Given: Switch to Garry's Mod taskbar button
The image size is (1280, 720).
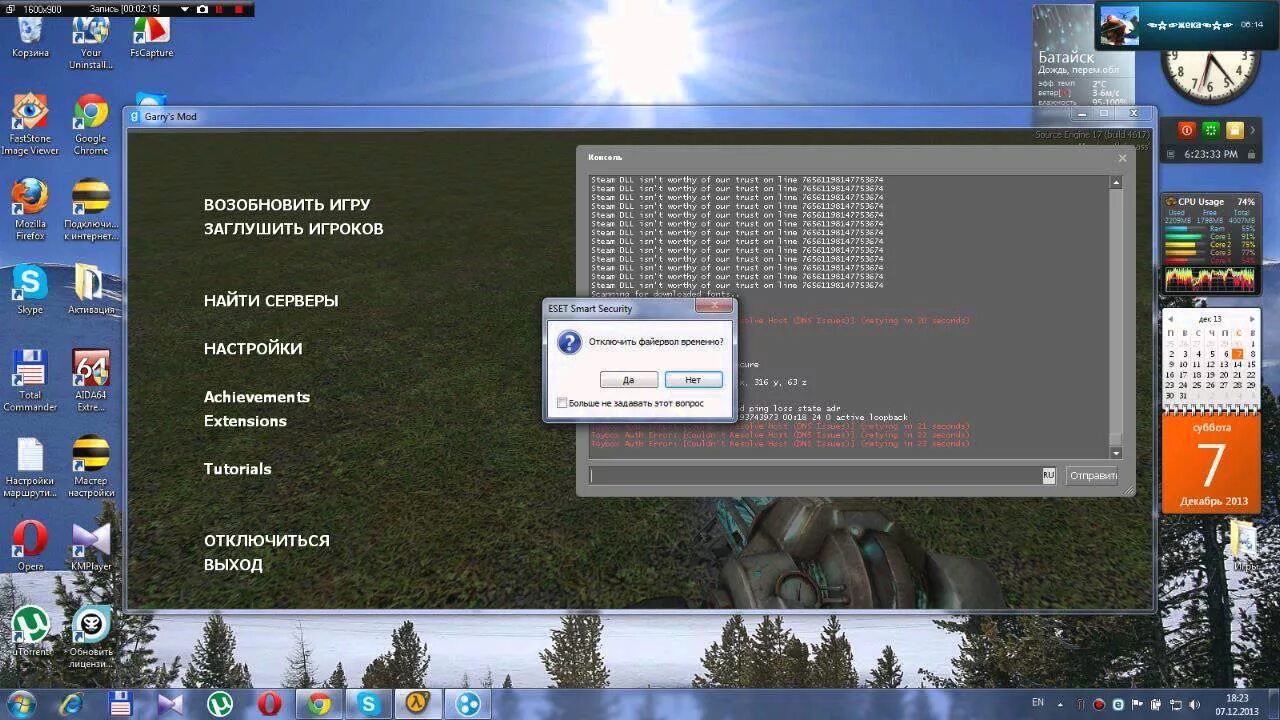Looking at the screenshot, I should [418, 704].
